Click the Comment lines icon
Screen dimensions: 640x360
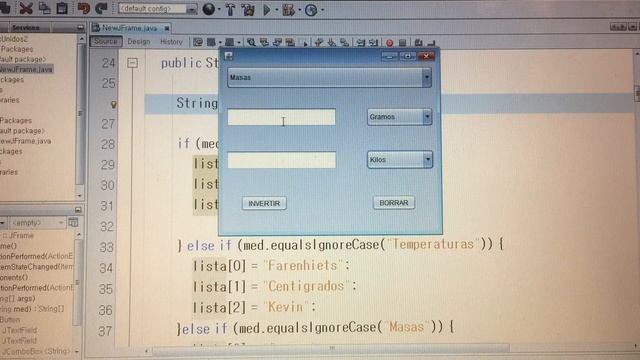[418, 42]
